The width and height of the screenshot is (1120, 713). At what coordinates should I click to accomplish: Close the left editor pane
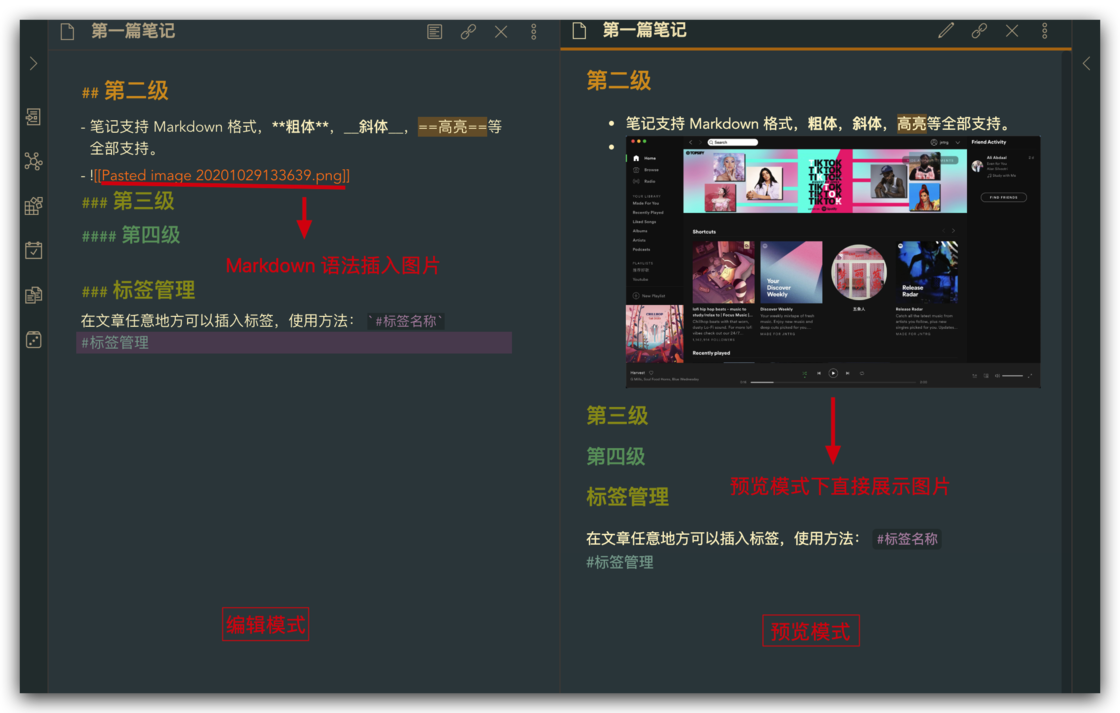(501, 31)
